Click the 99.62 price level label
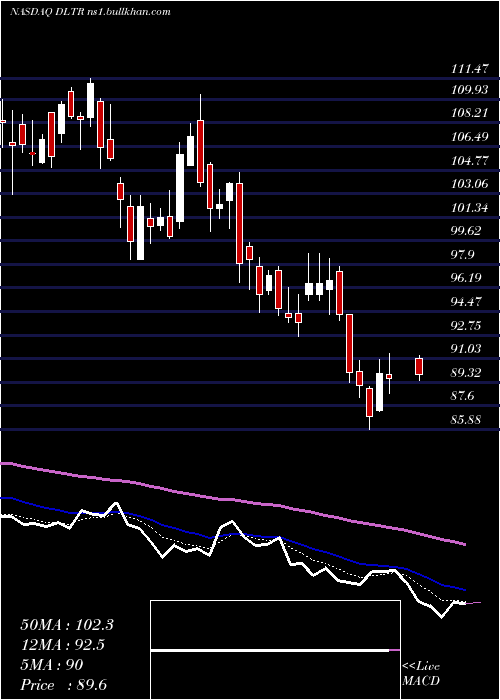The width and height of the screenshot is (500, 700). pos(466,231)
